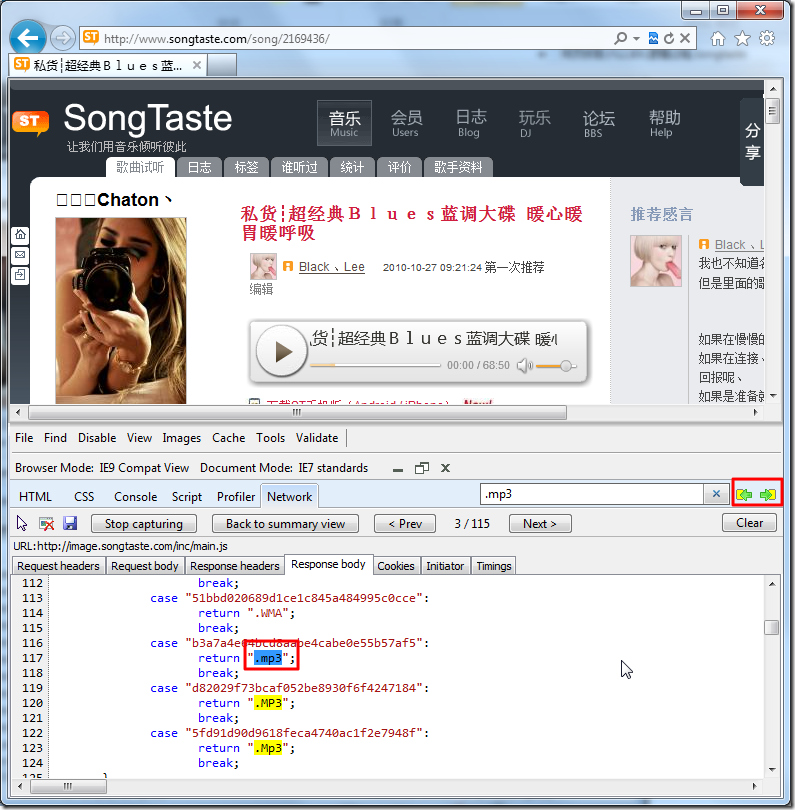Mute the player speaker icon
Image resolution: width=795 pixels, height=810 pixels.
point(524,366)
